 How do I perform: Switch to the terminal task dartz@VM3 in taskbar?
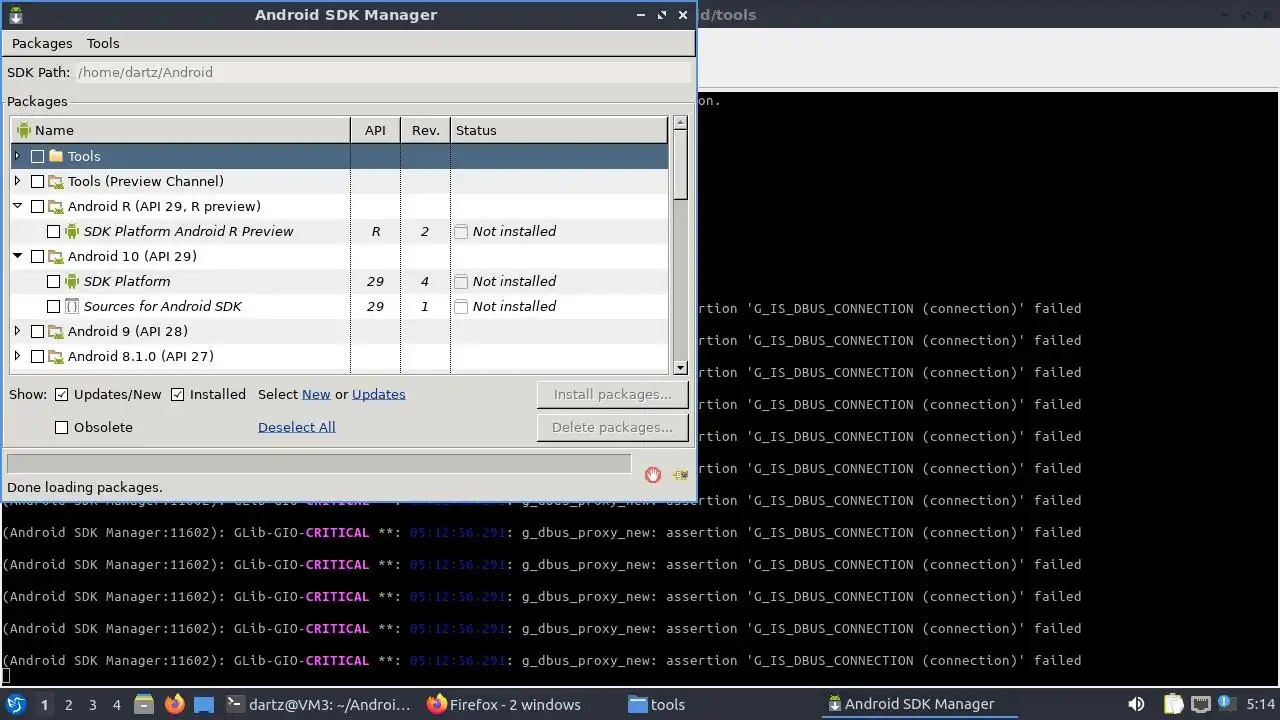(x=318, y=704)
